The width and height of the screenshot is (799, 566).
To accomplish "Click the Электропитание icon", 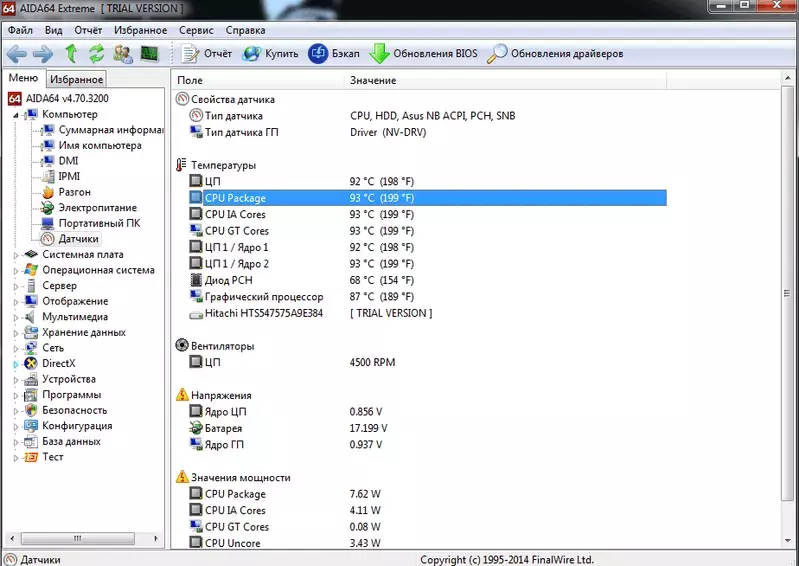I will [x=48, y=208].
